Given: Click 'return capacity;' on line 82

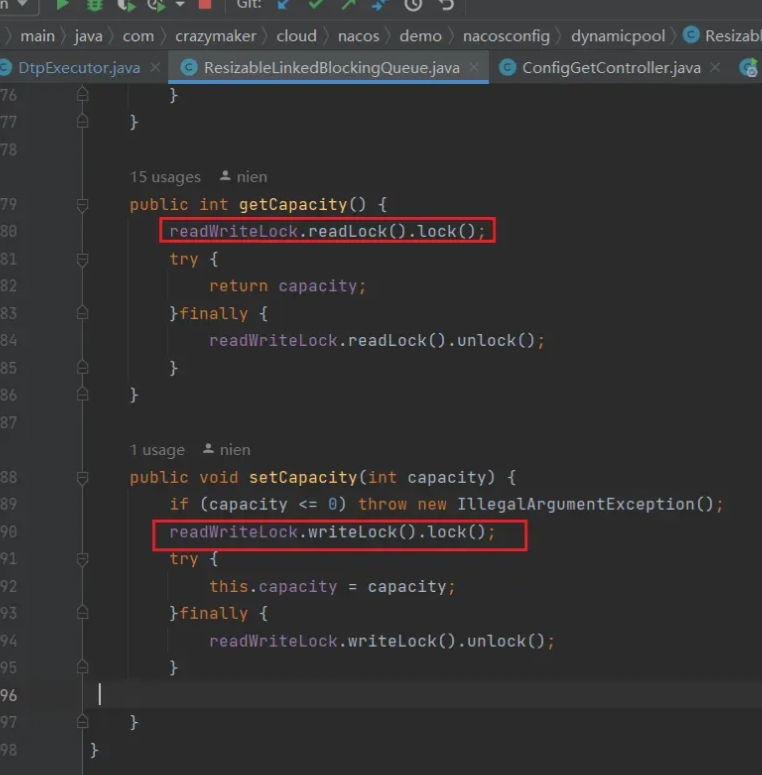Looking at the screenshot, I should [287, 286].
